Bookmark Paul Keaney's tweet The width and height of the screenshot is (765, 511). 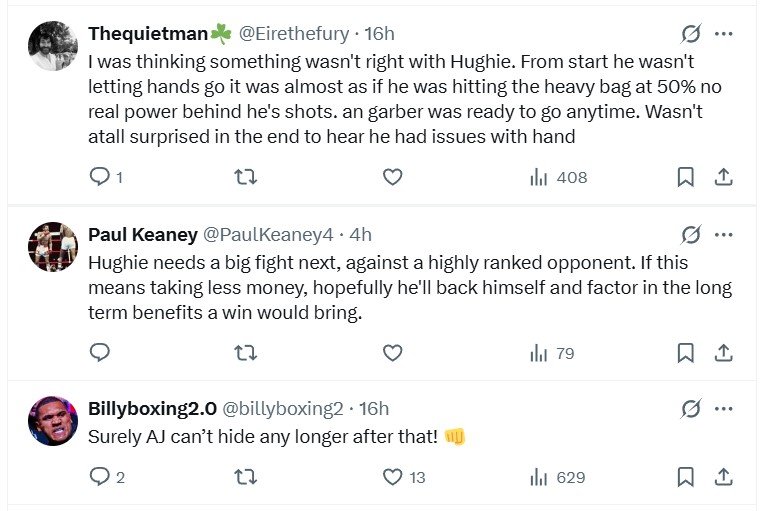(x=686, y=352)
